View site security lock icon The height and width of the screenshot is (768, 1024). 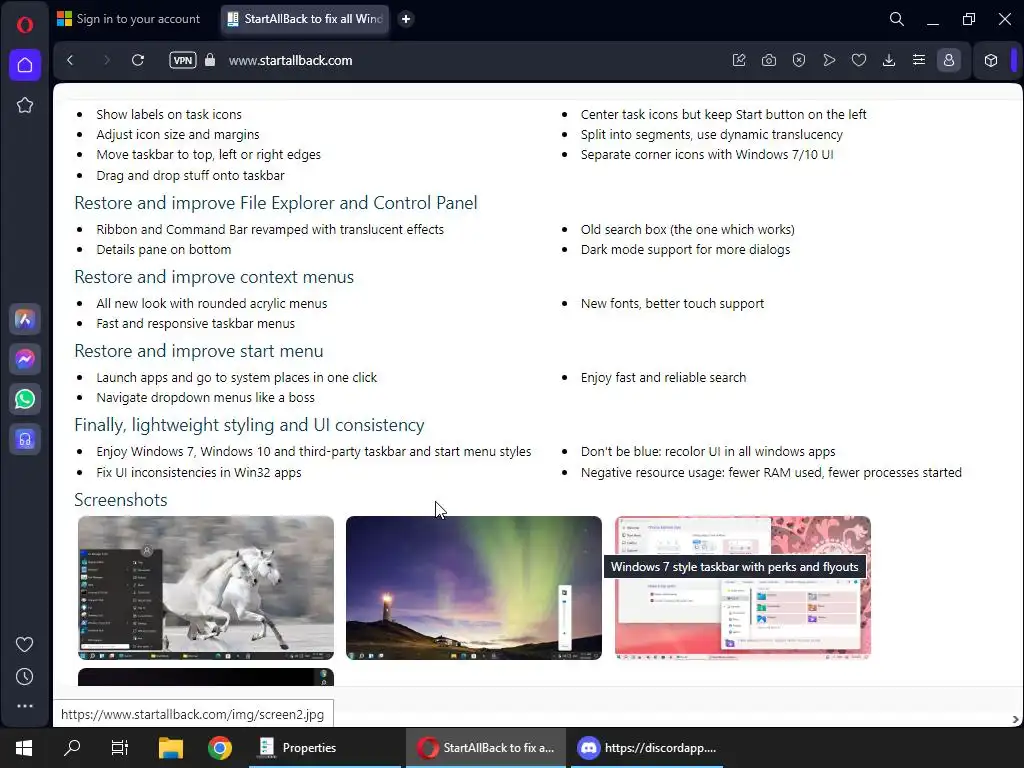pyautogui.click(x=210, y=60)
